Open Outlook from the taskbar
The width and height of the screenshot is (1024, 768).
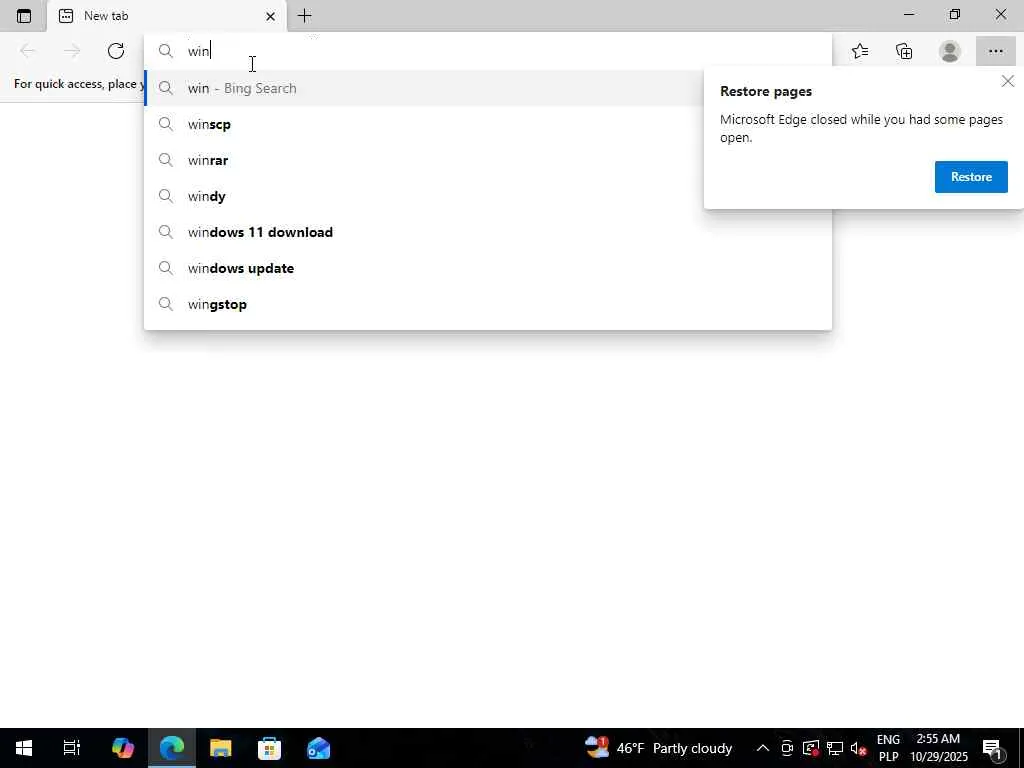318,748
